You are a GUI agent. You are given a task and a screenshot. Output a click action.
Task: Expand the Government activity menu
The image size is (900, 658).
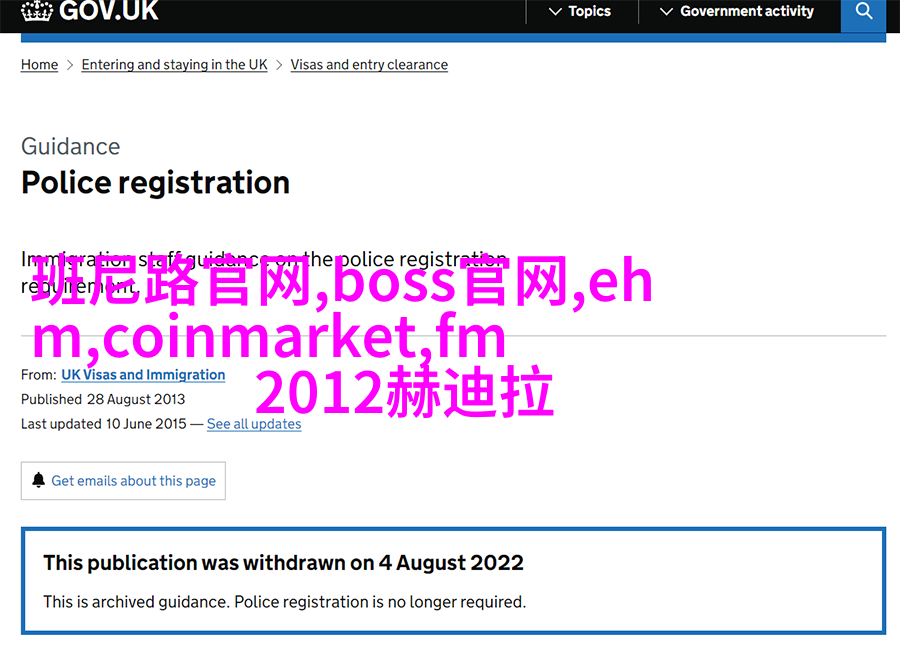(737, 11)
